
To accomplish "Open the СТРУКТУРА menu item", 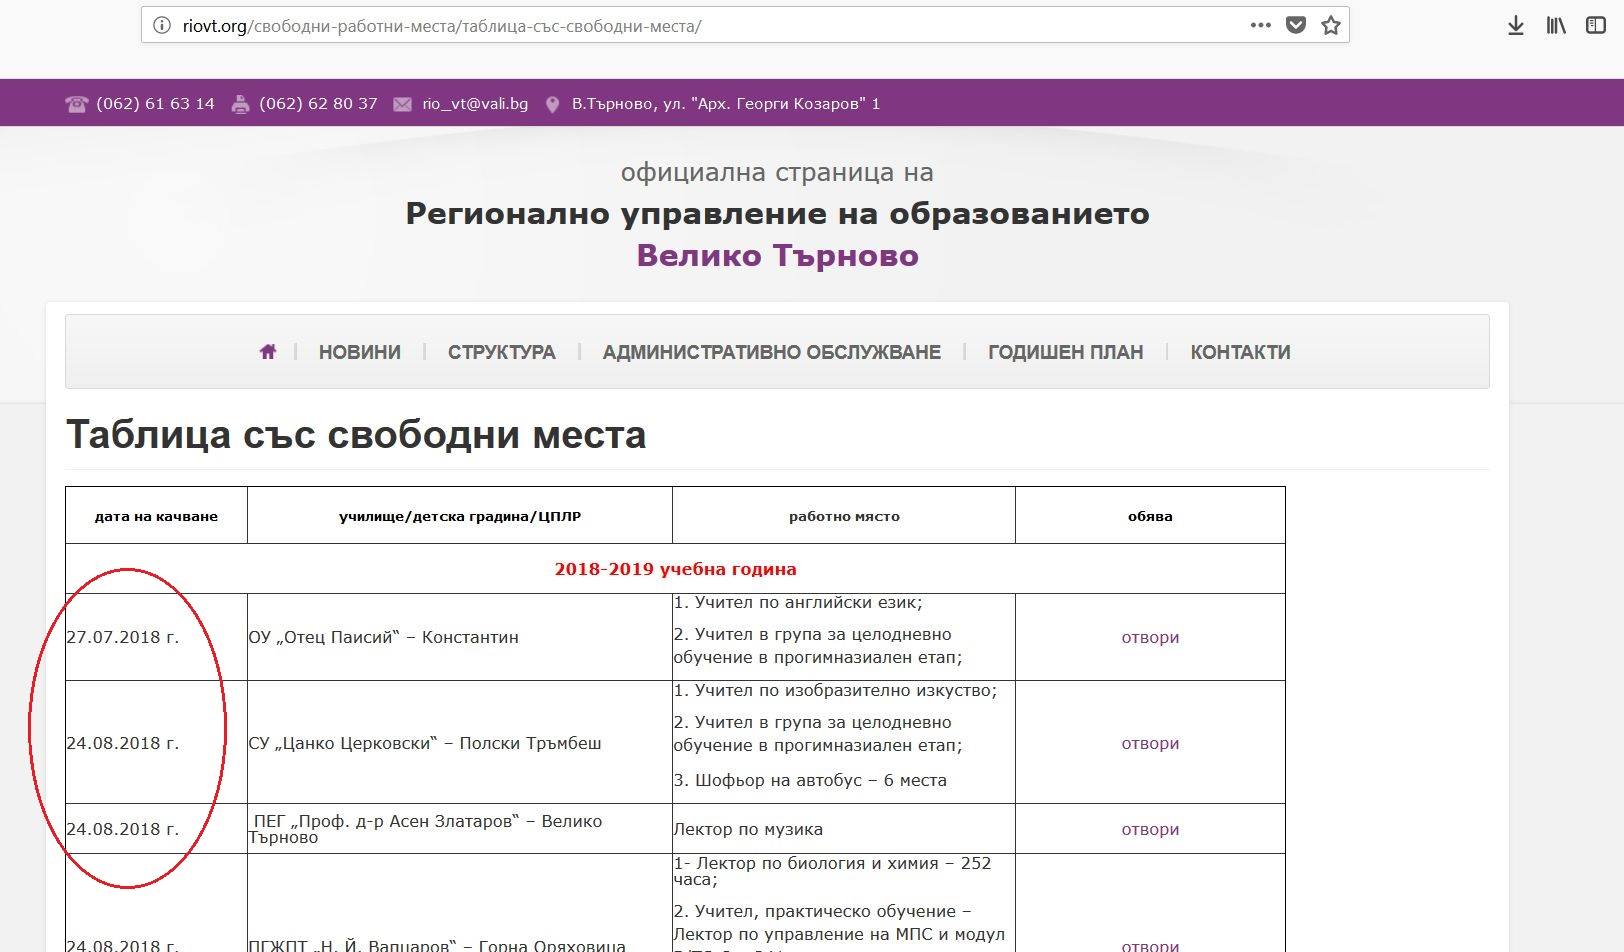I will (x=501, y=352).
